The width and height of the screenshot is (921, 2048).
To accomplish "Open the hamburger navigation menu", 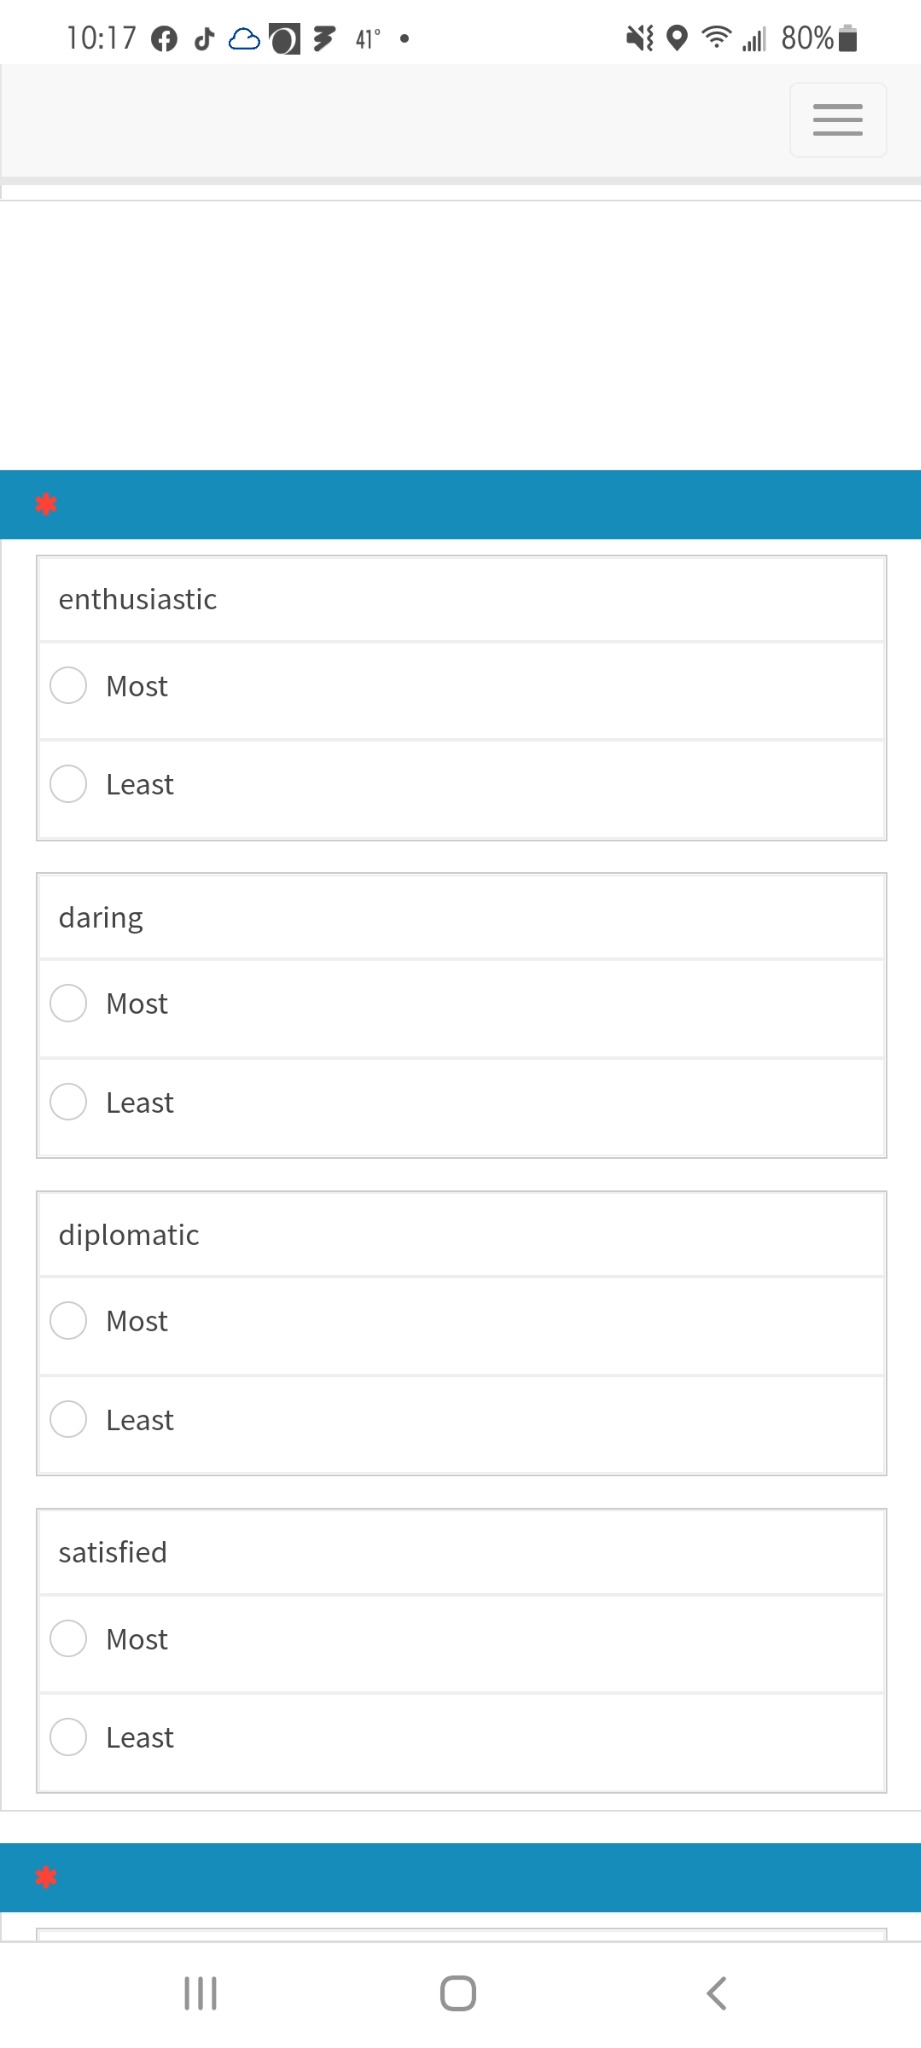I will click(x=837, y=120).
